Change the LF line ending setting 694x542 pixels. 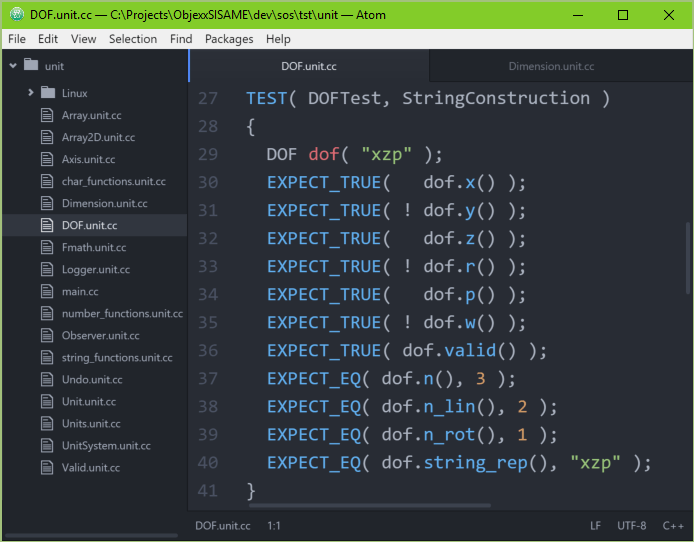[595, 526]
